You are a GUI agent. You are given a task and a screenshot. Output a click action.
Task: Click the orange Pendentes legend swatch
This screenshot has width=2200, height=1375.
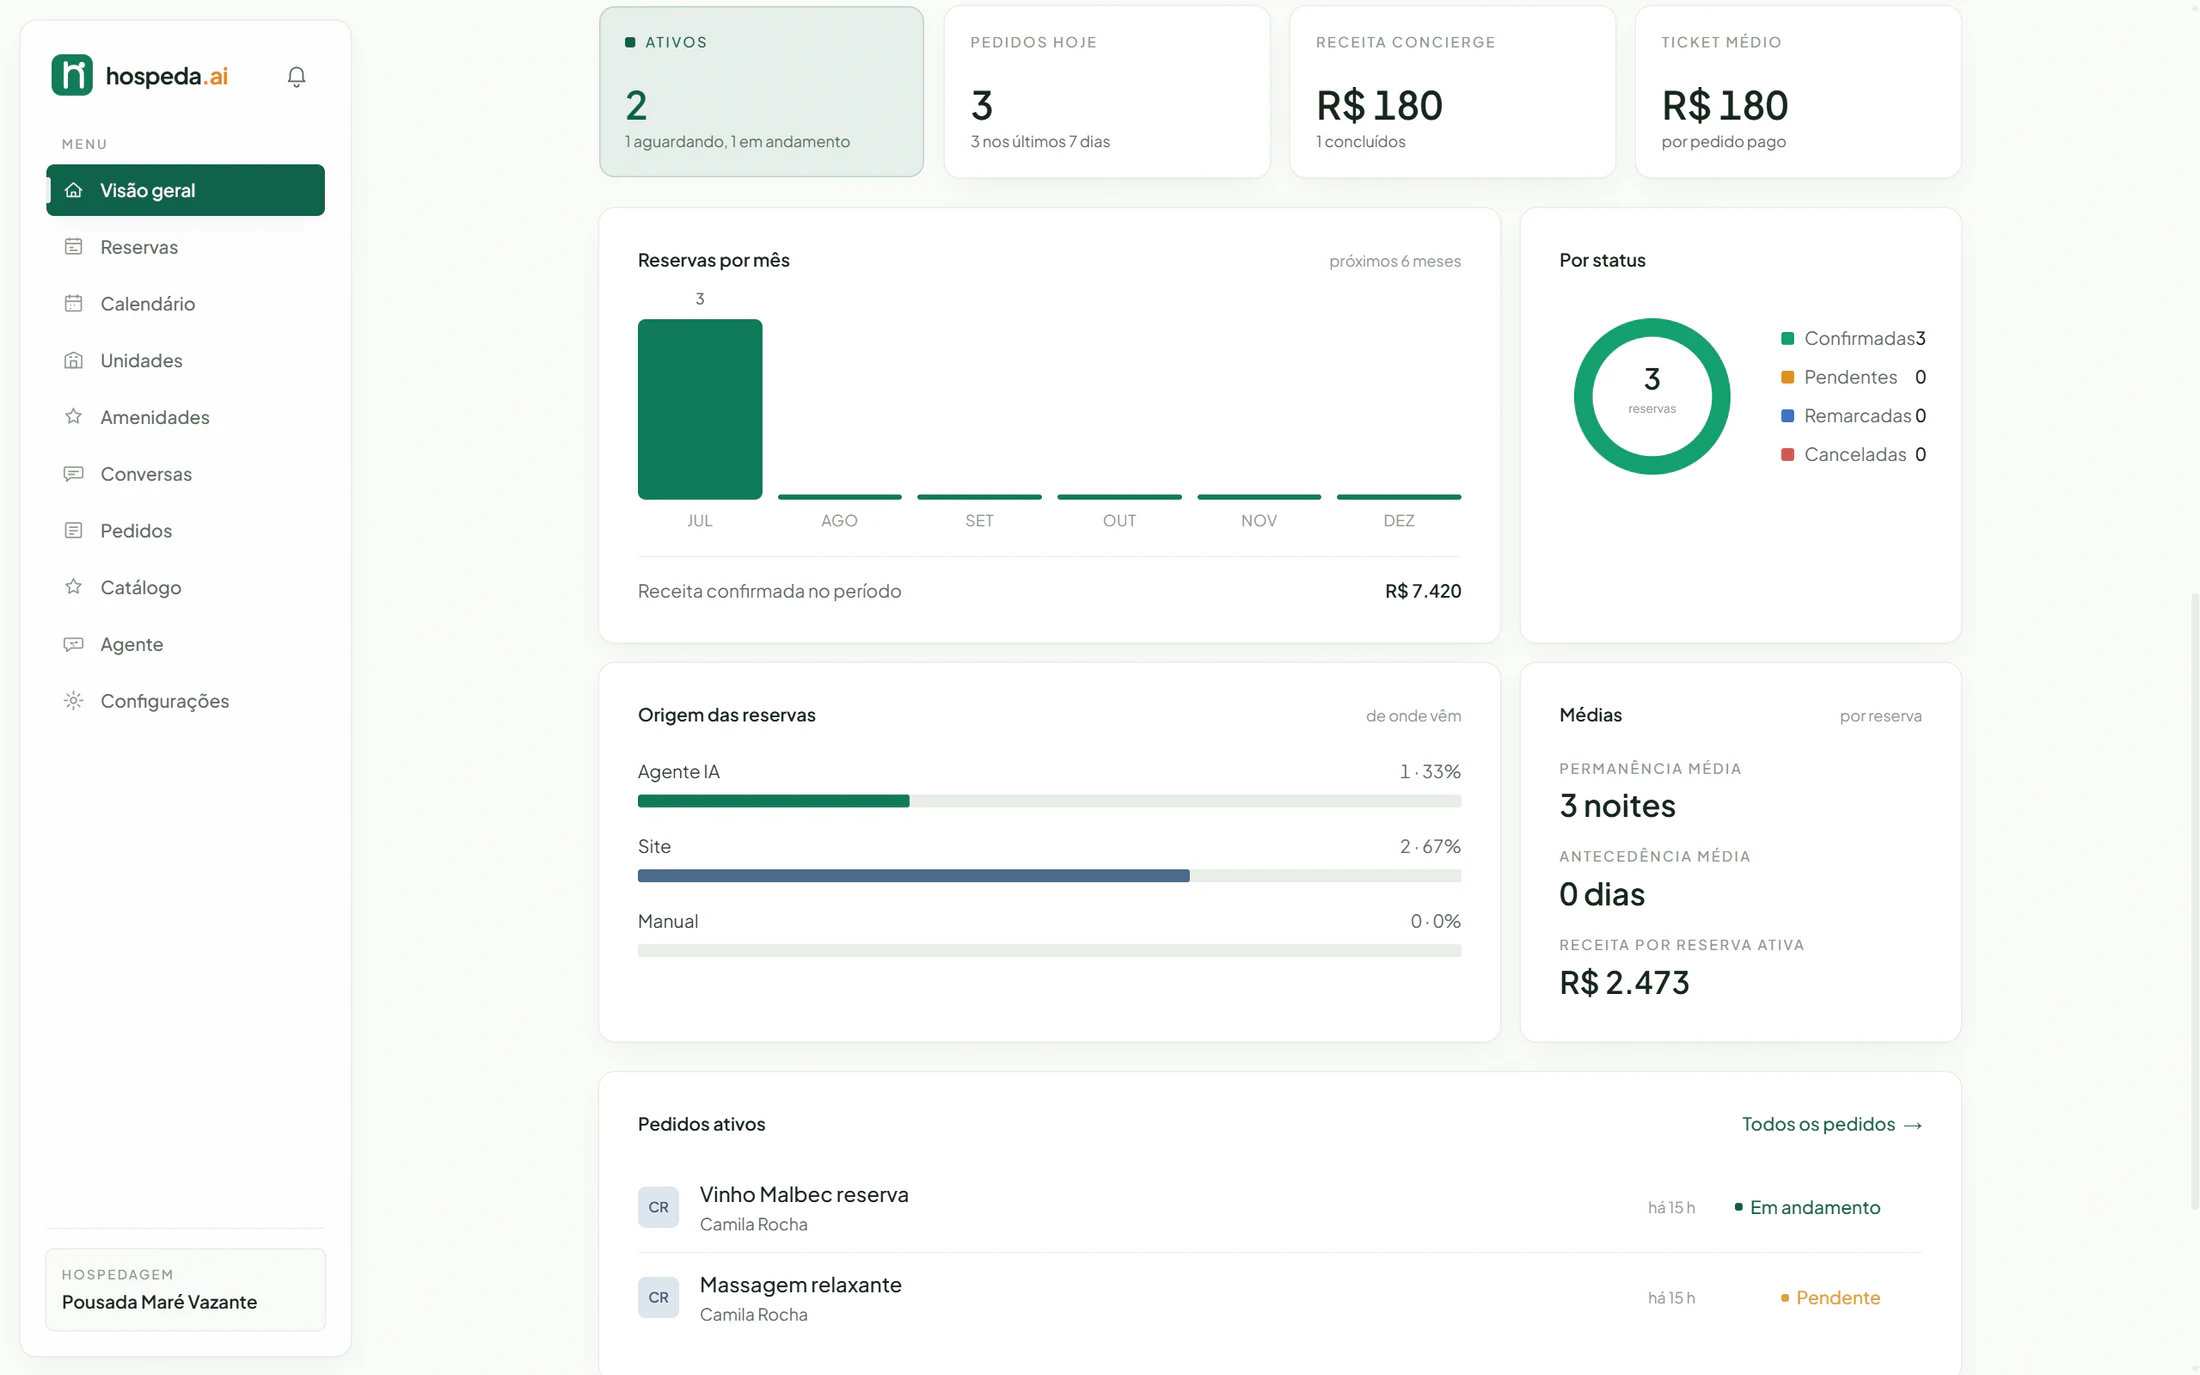tap(1787, 377)
